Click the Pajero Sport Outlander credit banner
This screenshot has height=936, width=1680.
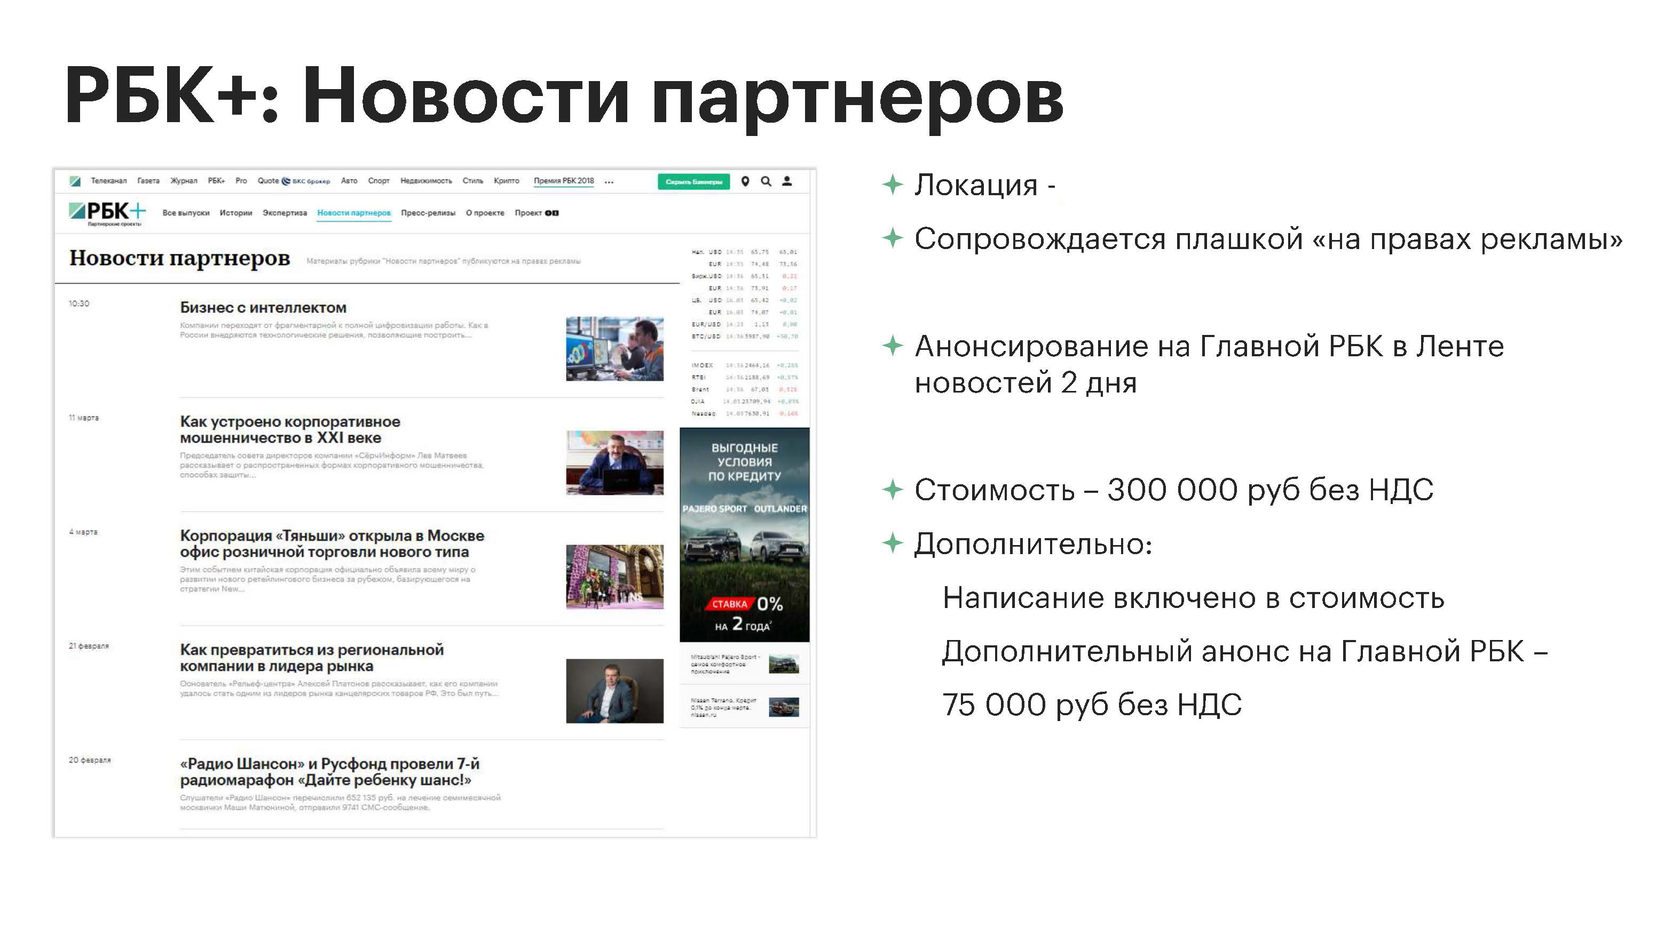click(x=745, y=535)
